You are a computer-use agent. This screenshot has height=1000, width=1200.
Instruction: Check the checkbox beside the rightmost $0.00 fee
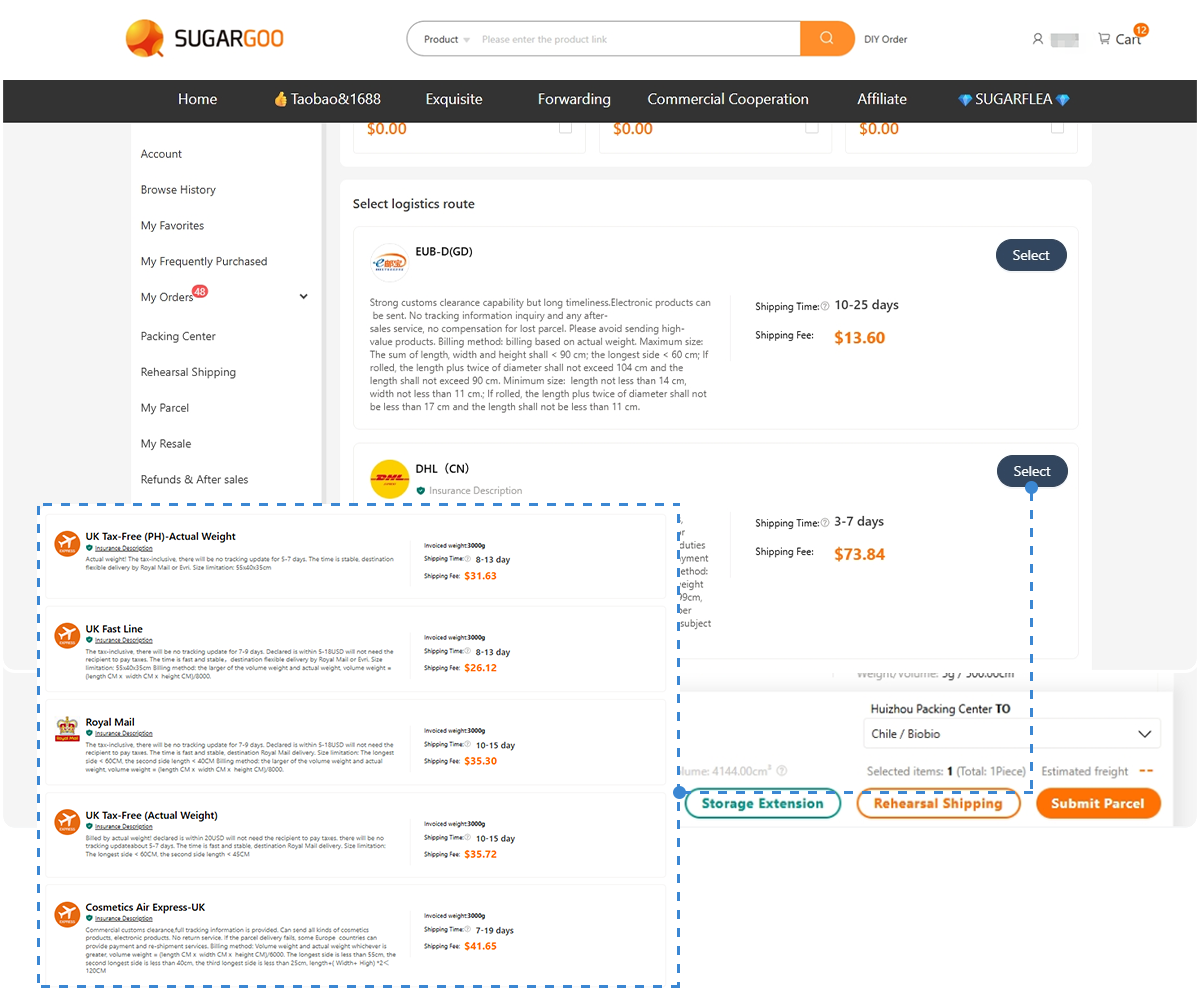click(x=1057, y=126)
